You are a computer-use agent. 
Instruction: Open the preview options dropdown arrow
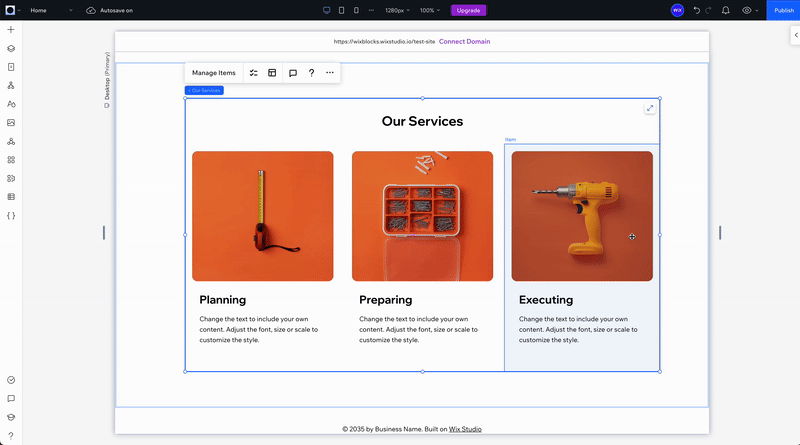[757, 10]
